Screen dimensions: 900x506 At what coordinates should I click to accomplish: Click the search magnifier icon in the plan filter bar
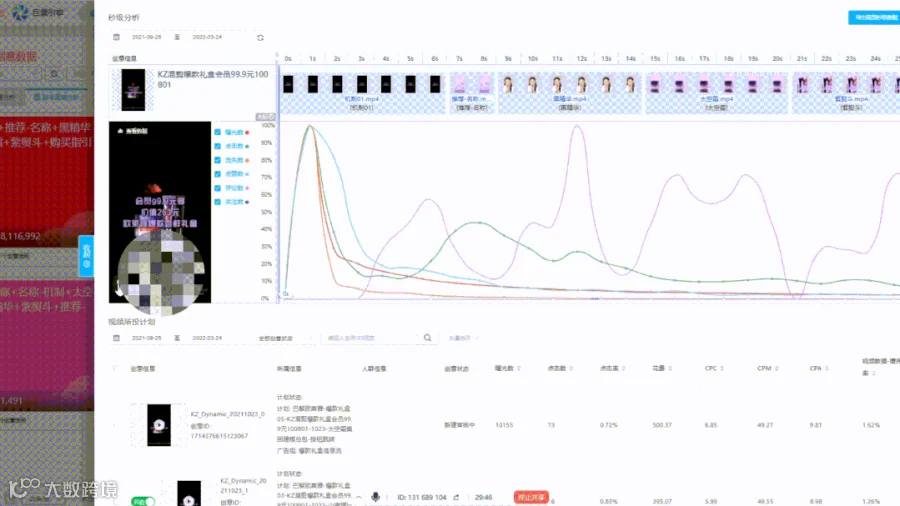click(x=428, y=338)
